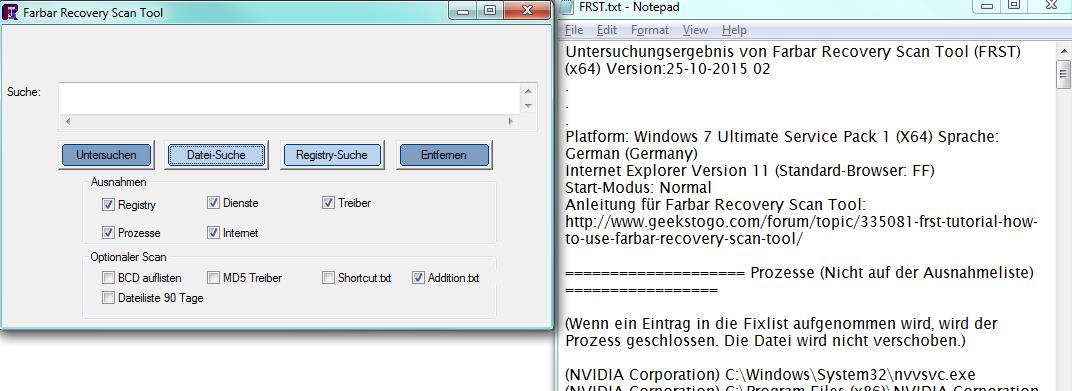Click inside the Suche text field
Image resolution: width=1072 pixels, height=391 pixels.
289,98
